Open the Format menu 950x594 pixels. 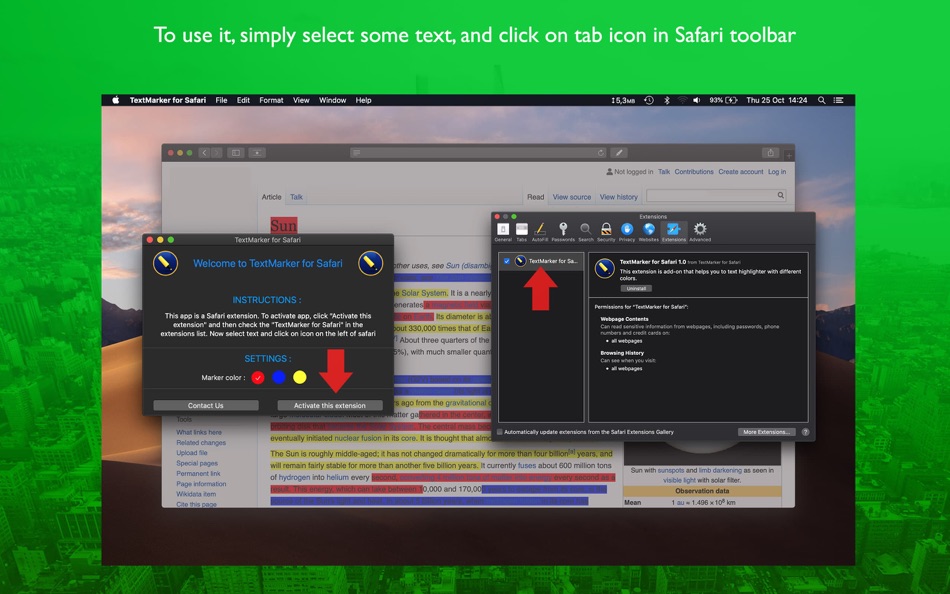271,100
